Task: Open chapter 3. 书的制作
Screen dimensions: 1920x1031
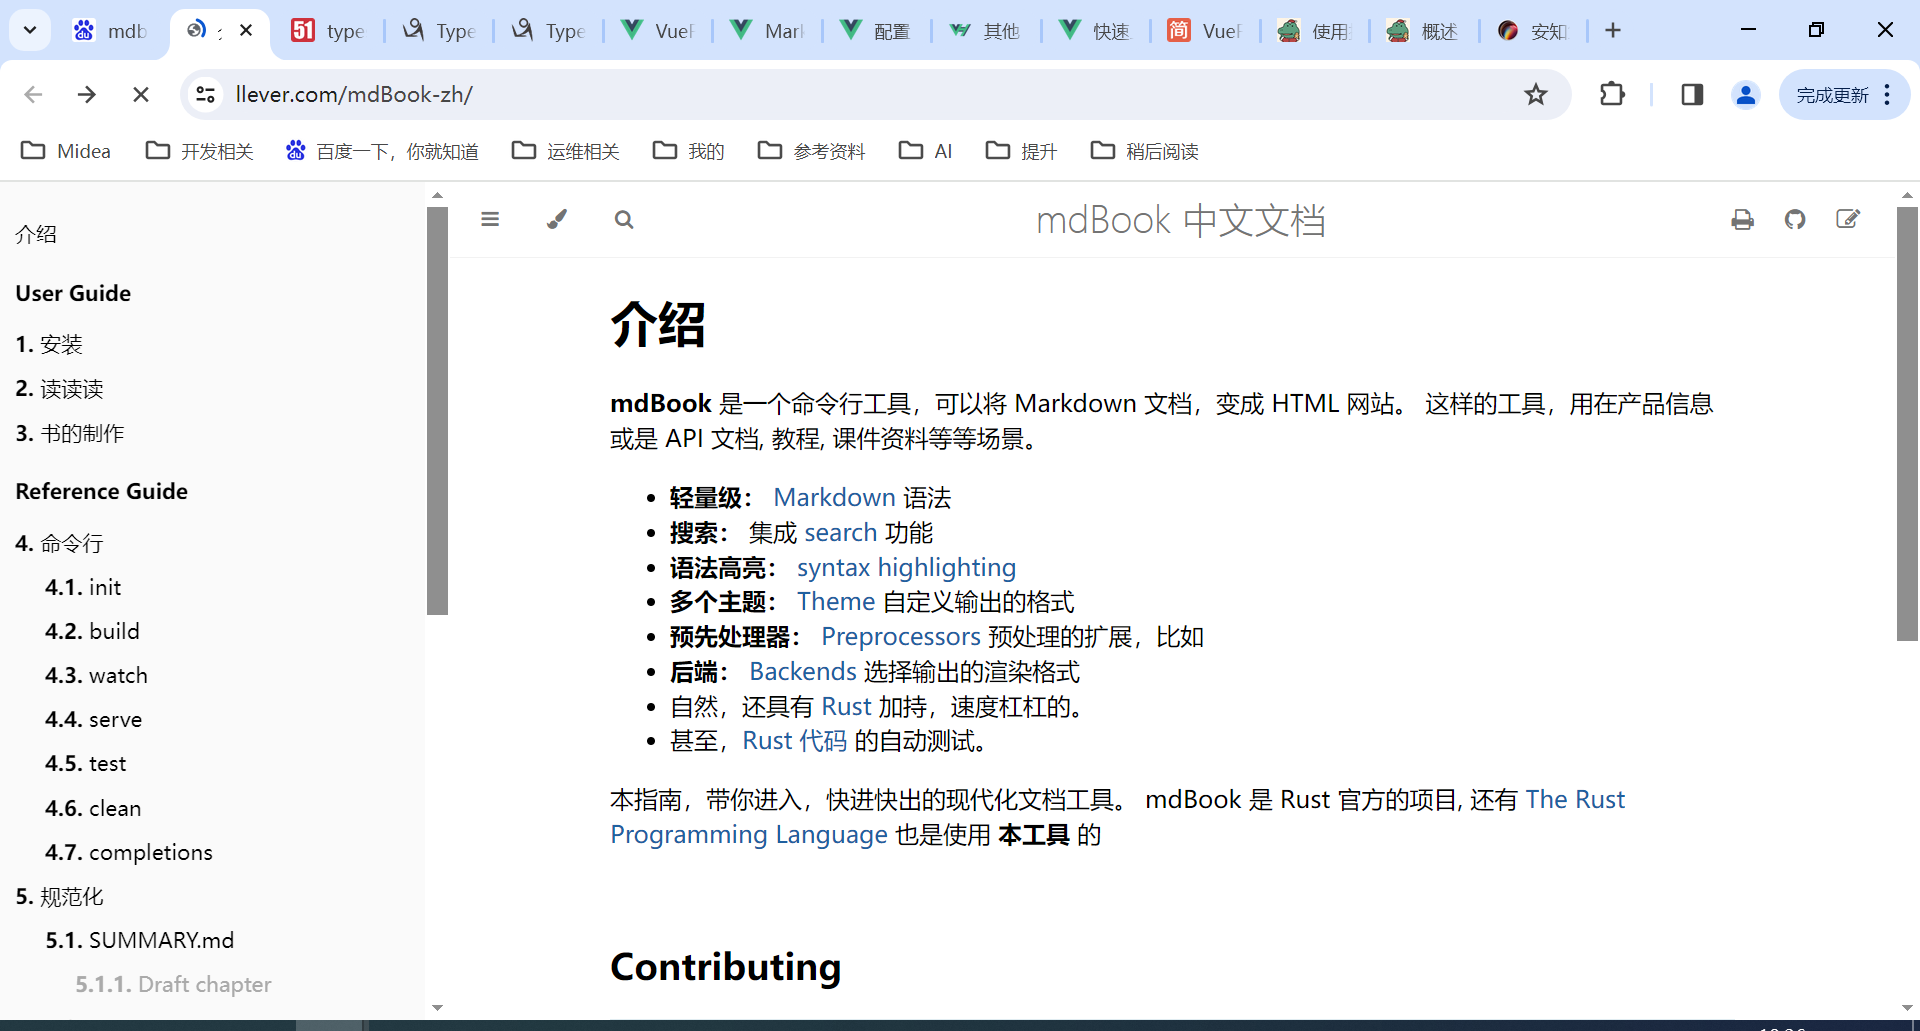Action: click(x=70, y=433)
